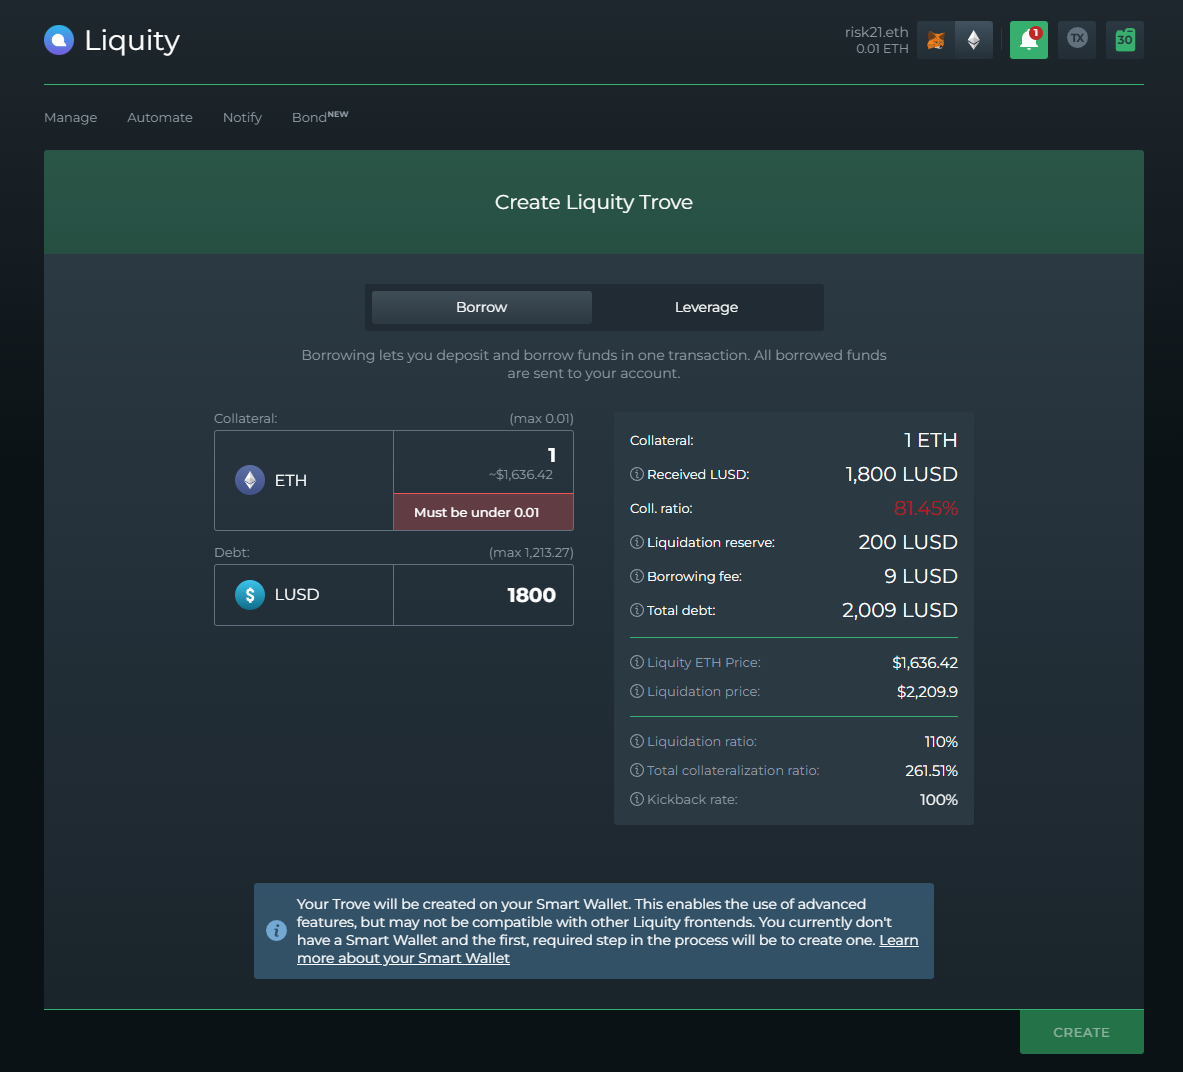Click the 81.45% Coll. ratio value
The height and width of the screenshot is (1072, 1183).
click(x=926, y=508)
